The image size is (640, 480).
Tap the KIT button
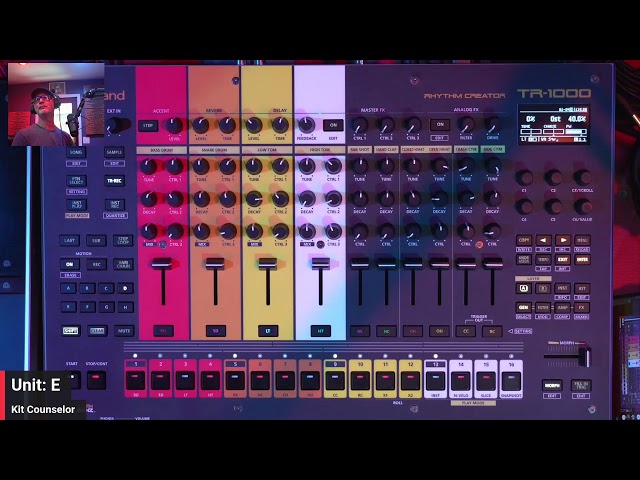[x=582, y=288]
